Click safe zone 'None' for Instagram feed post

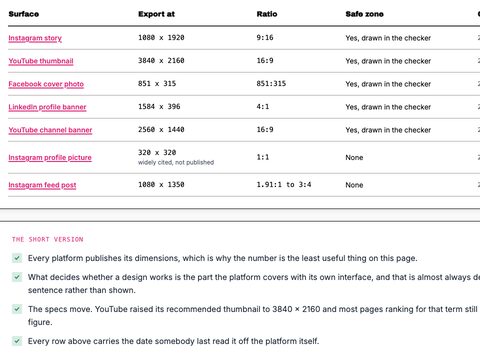[x=354, y=185]
